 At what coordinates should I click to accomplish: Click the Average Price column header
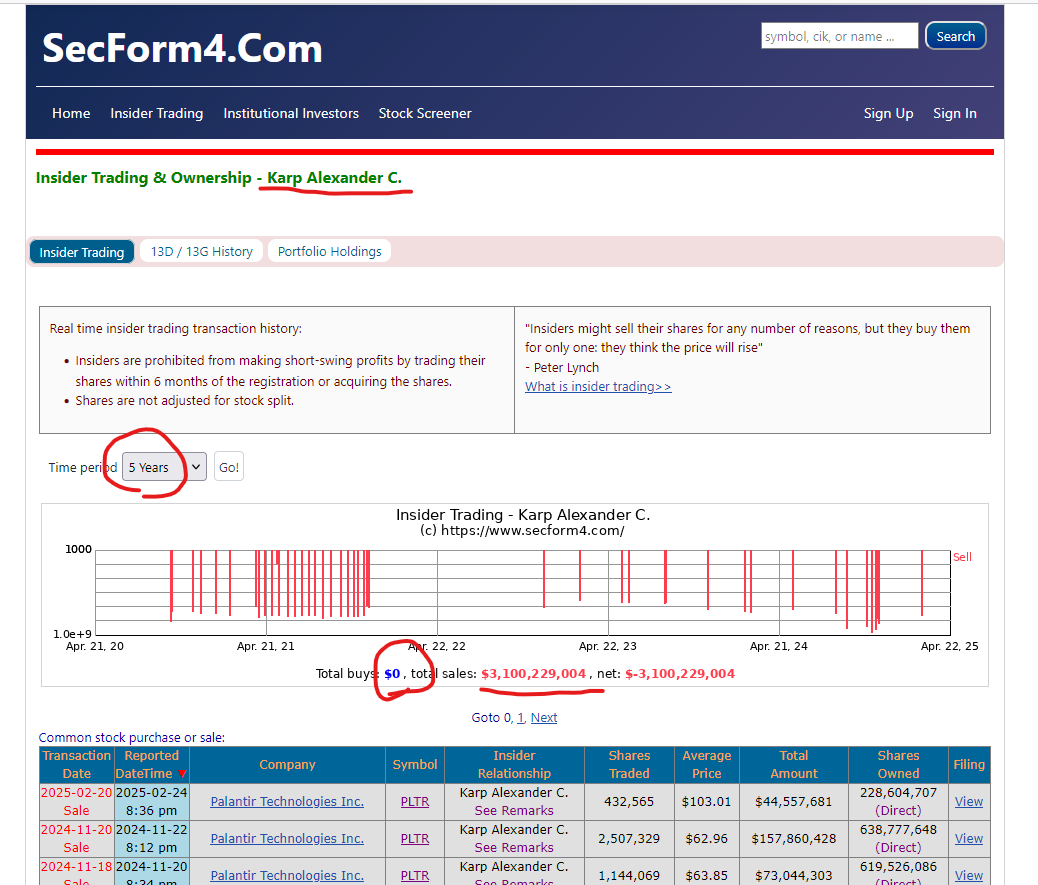(x=706, y=765)
